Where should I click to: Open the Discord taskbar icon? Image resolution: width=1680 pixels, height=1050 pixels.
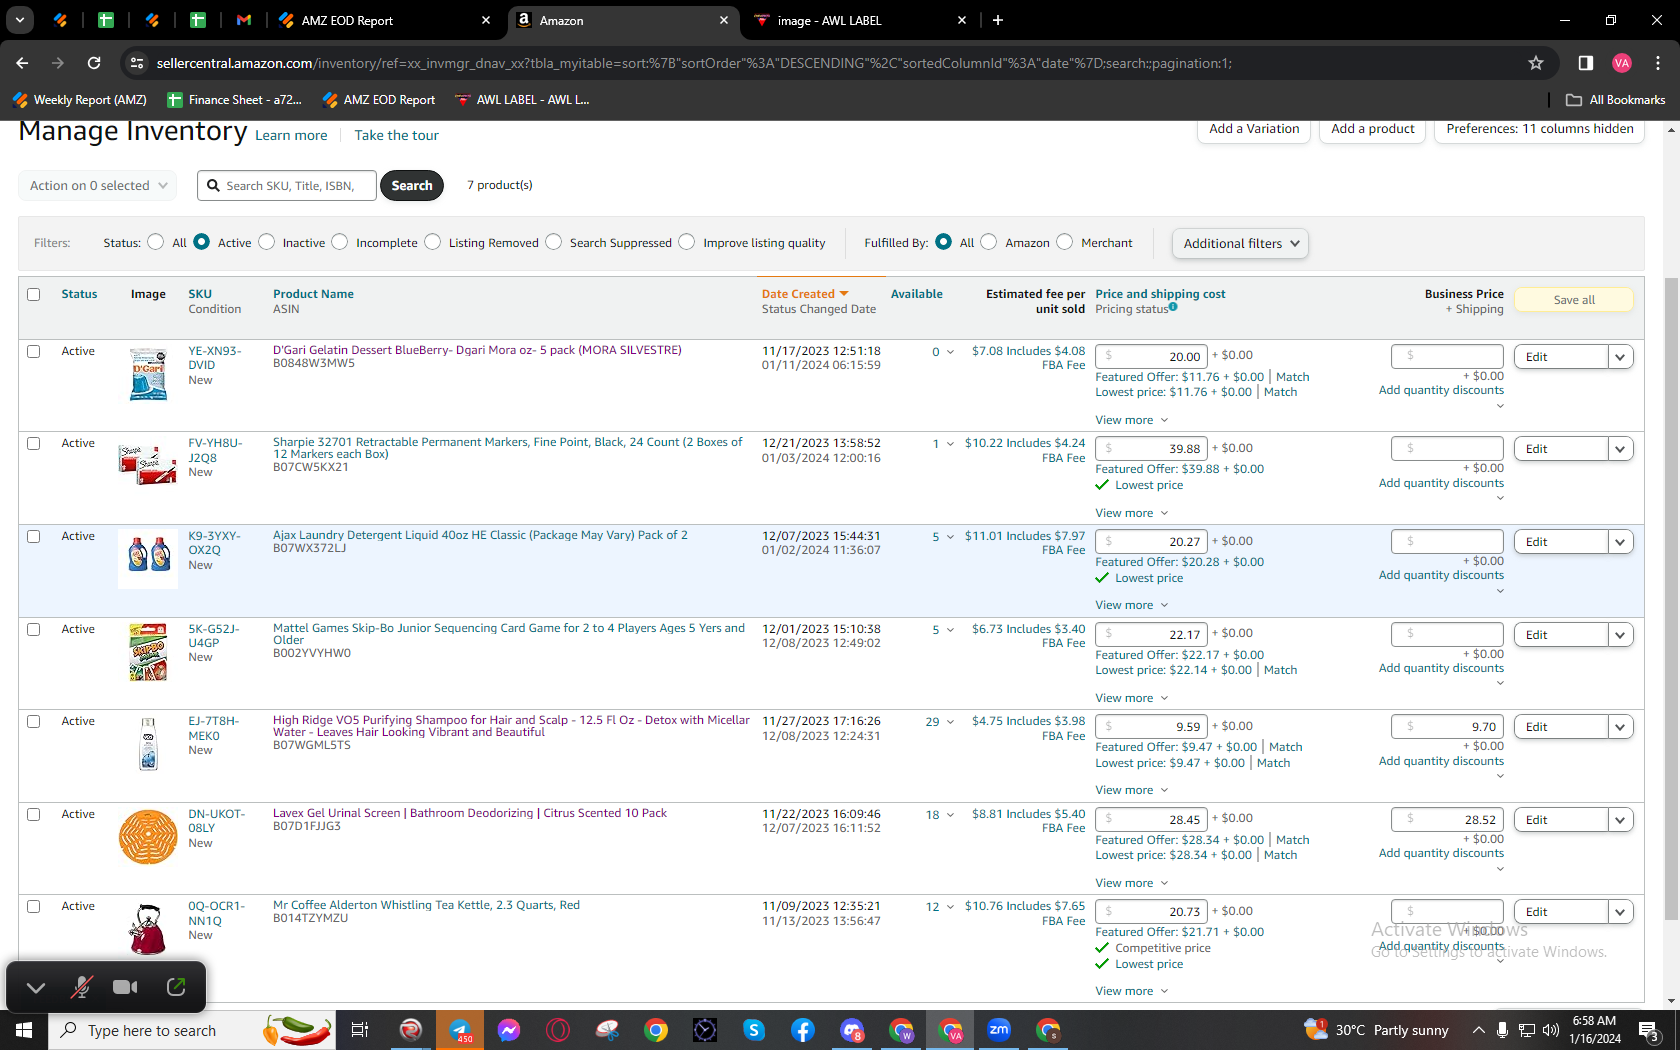tap(852, 1030)
